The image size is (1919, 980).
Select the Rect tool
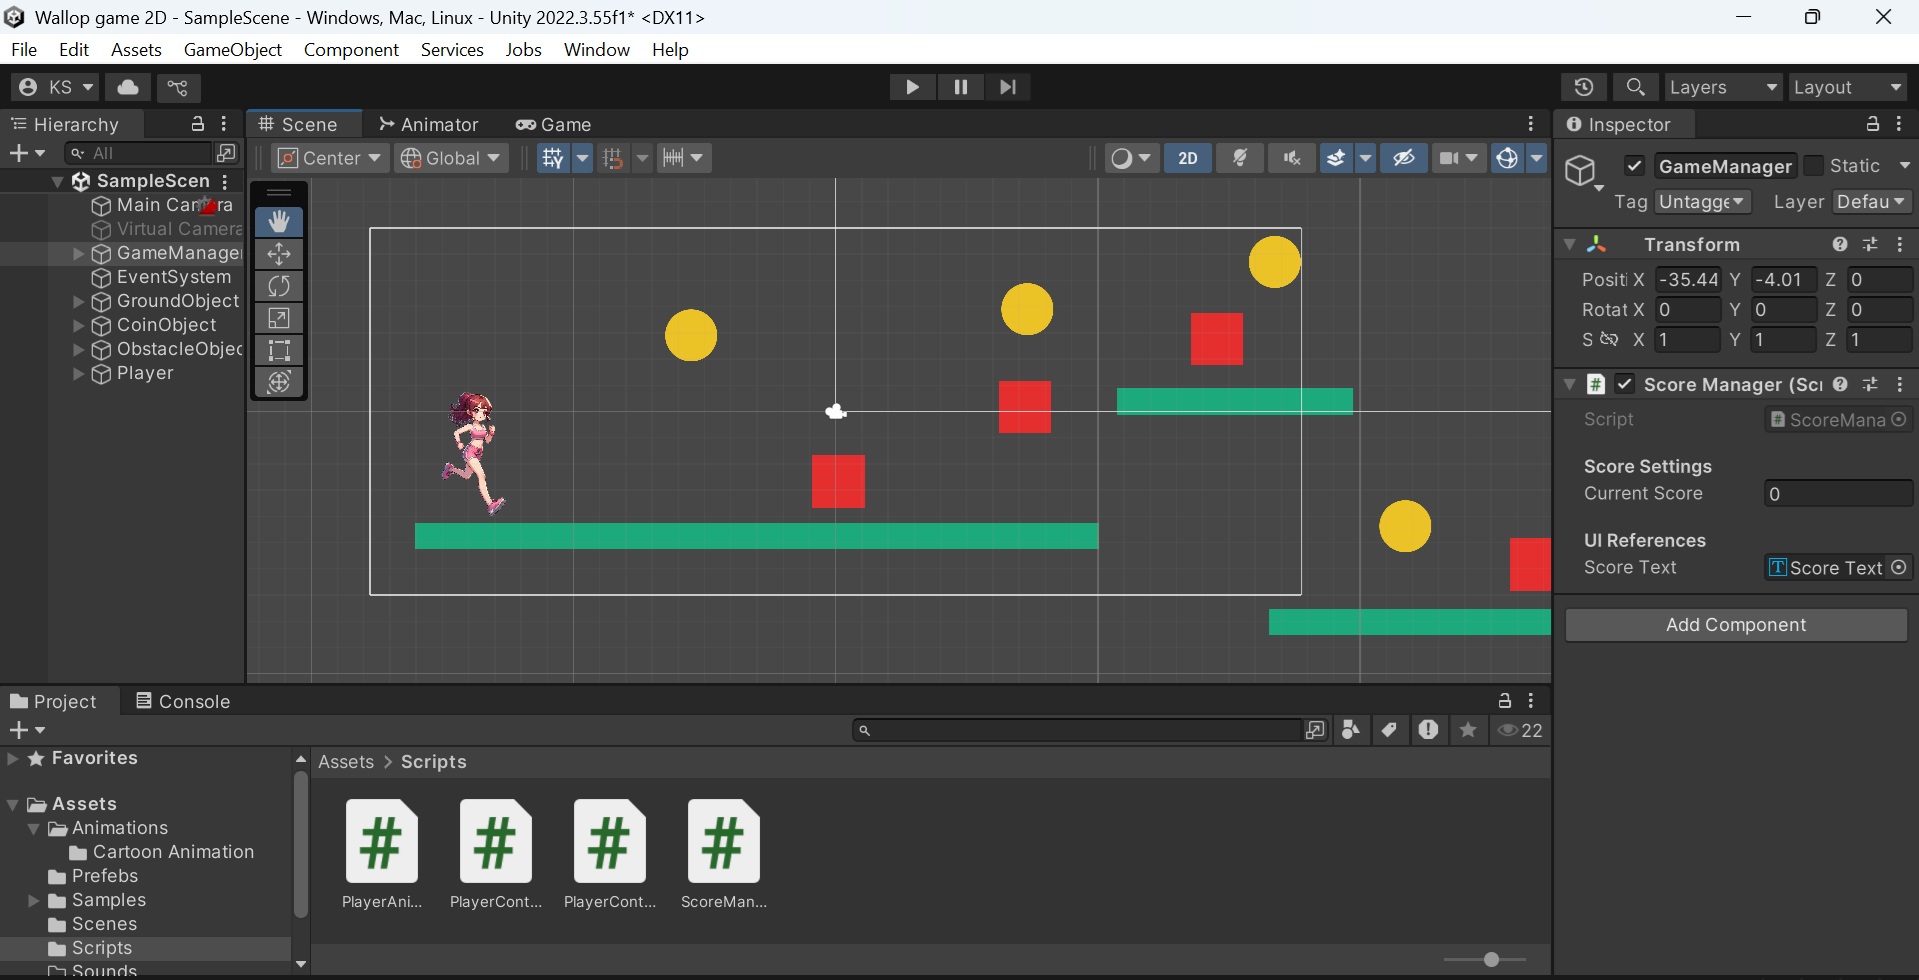(279, 350)
